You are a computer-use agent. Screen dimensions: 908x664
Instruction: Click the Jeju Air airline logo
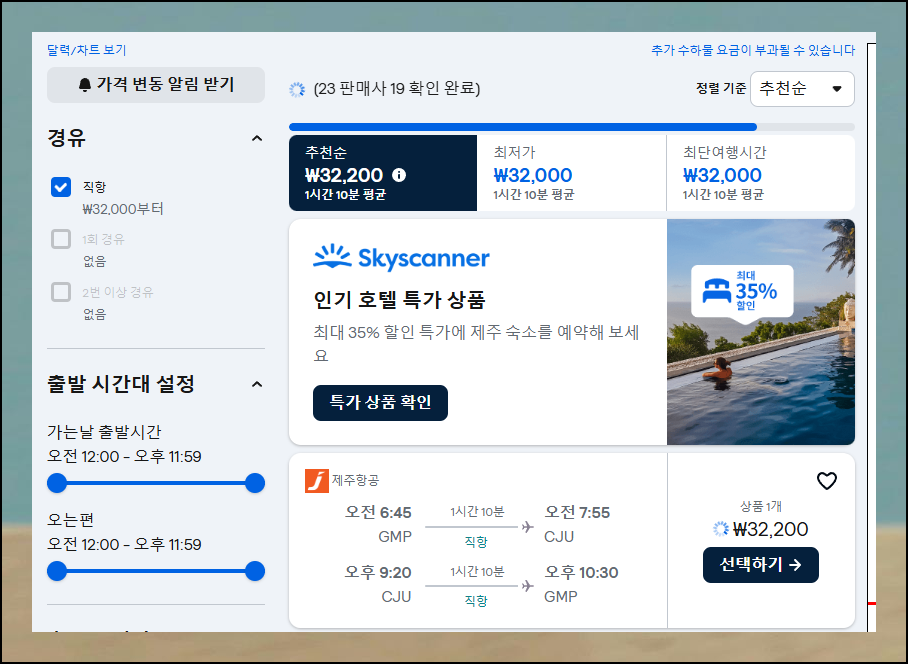click(x=317, y=480)
